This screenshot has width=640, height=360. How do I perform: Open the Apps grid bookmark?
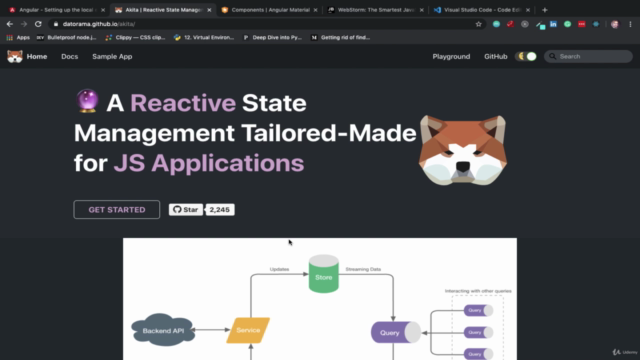tap(18, 38)
